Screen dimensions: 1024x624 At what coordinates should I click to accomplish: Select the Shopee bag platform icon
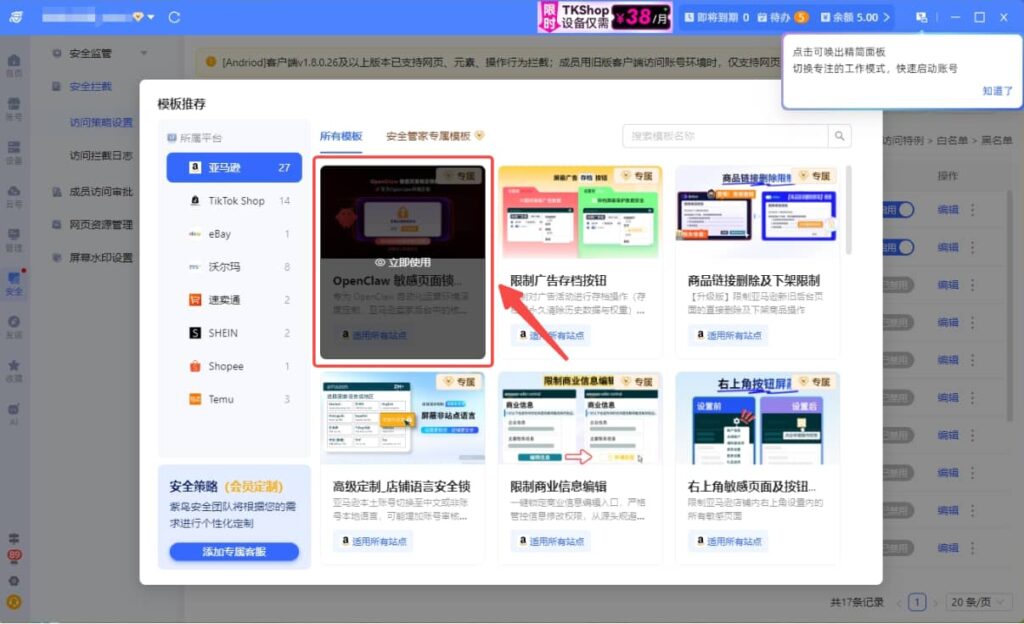coord(195,366)
